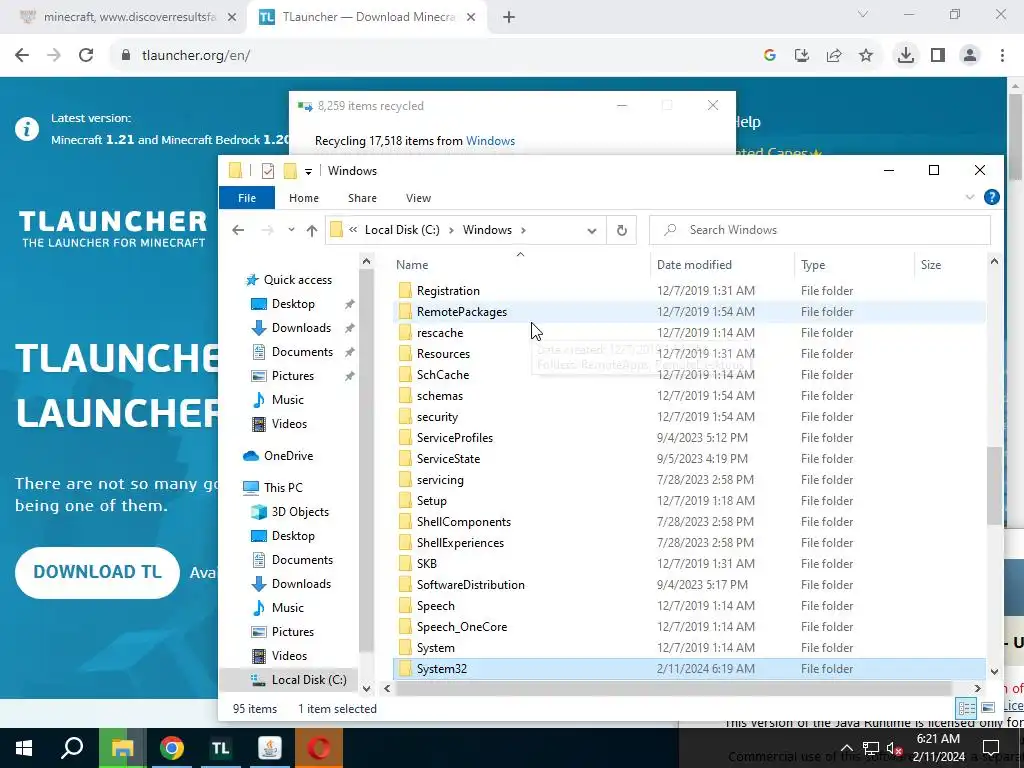Viewport: 1024px width, 768px height.
Task: Click the share page icon in address bar
Action: [834, 56]
